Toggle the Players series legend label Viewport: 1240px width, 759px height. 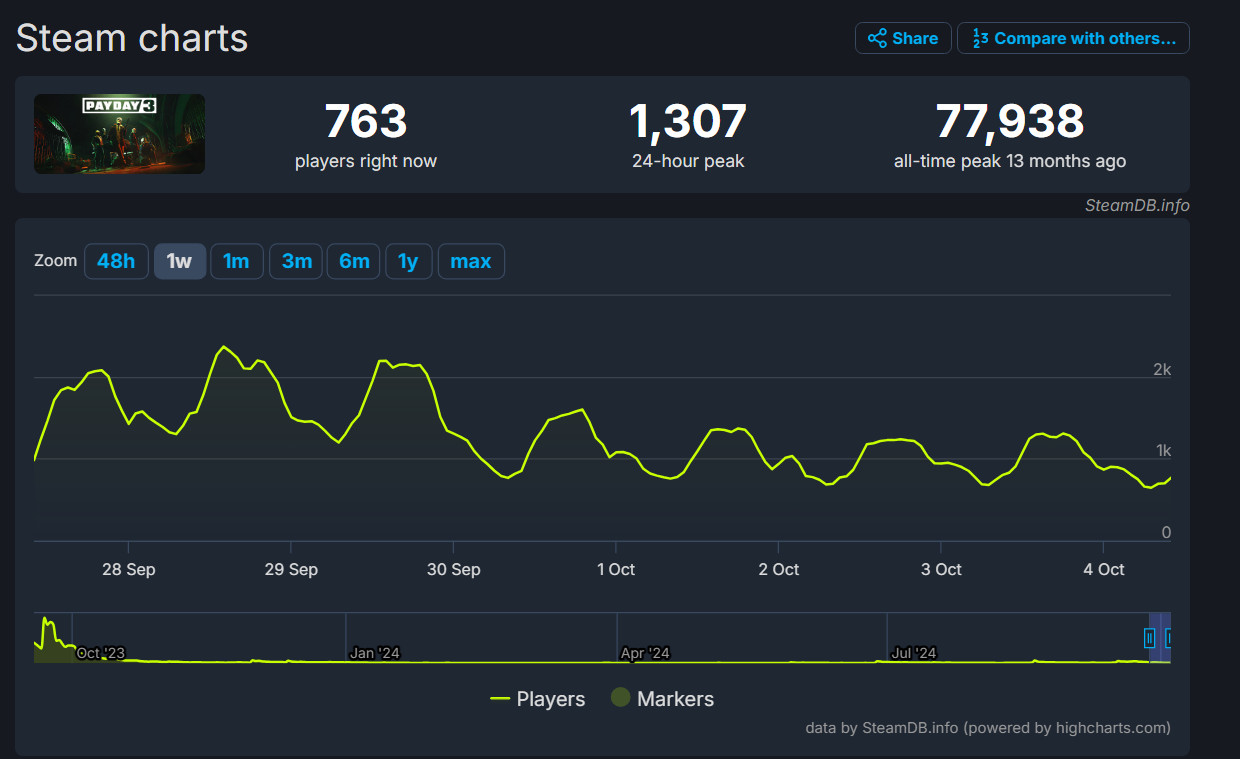[x=550, y=699]
